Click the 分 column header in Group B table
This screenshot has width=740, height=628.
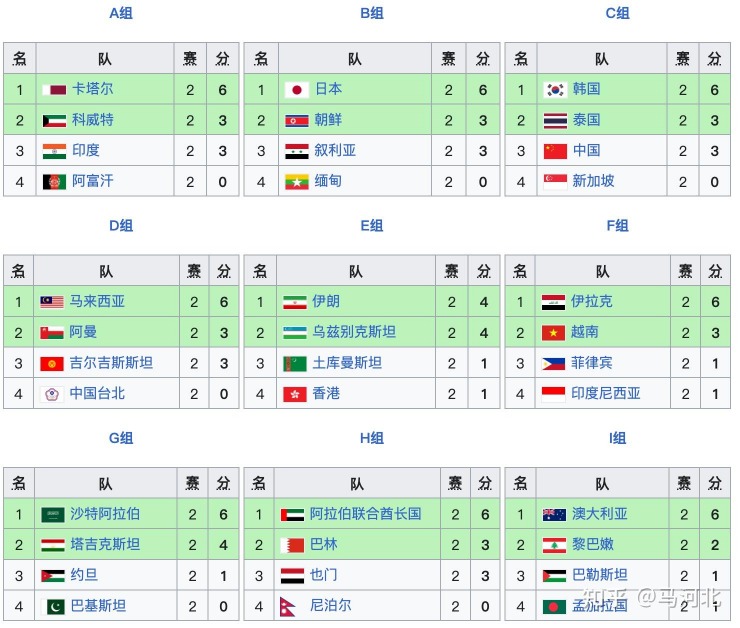tap(483, 59)
